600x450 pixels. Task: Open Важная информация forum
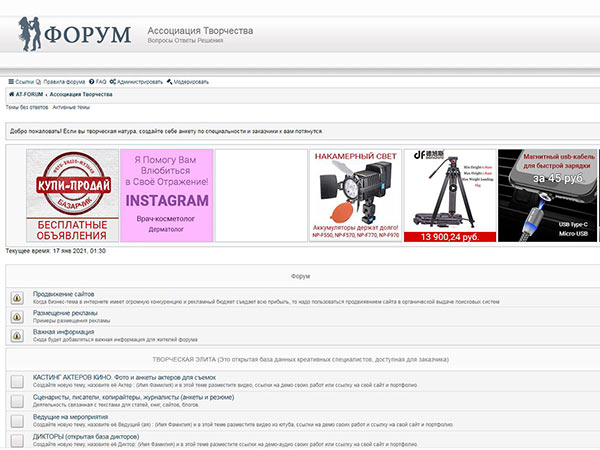click(64, 332)
